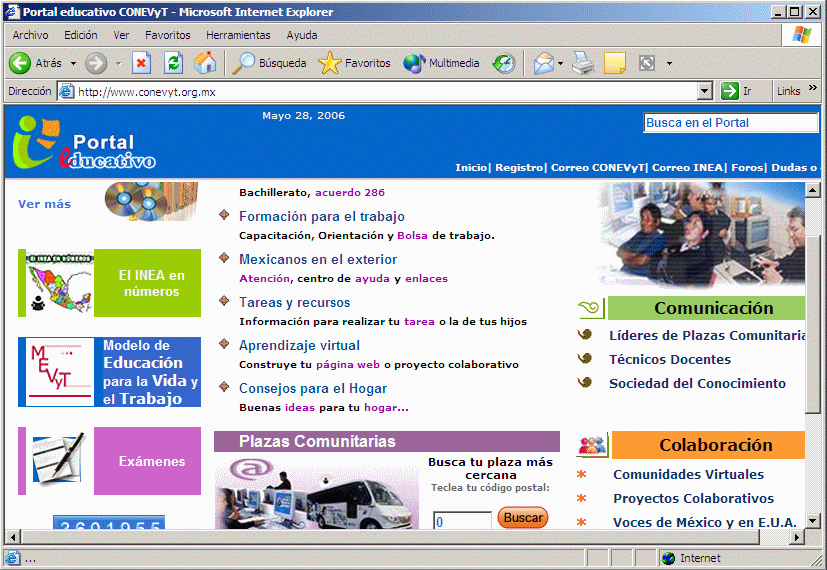827x570 pixels.
Task: Click the Ir green arrow go button
Action: point(729,91)
